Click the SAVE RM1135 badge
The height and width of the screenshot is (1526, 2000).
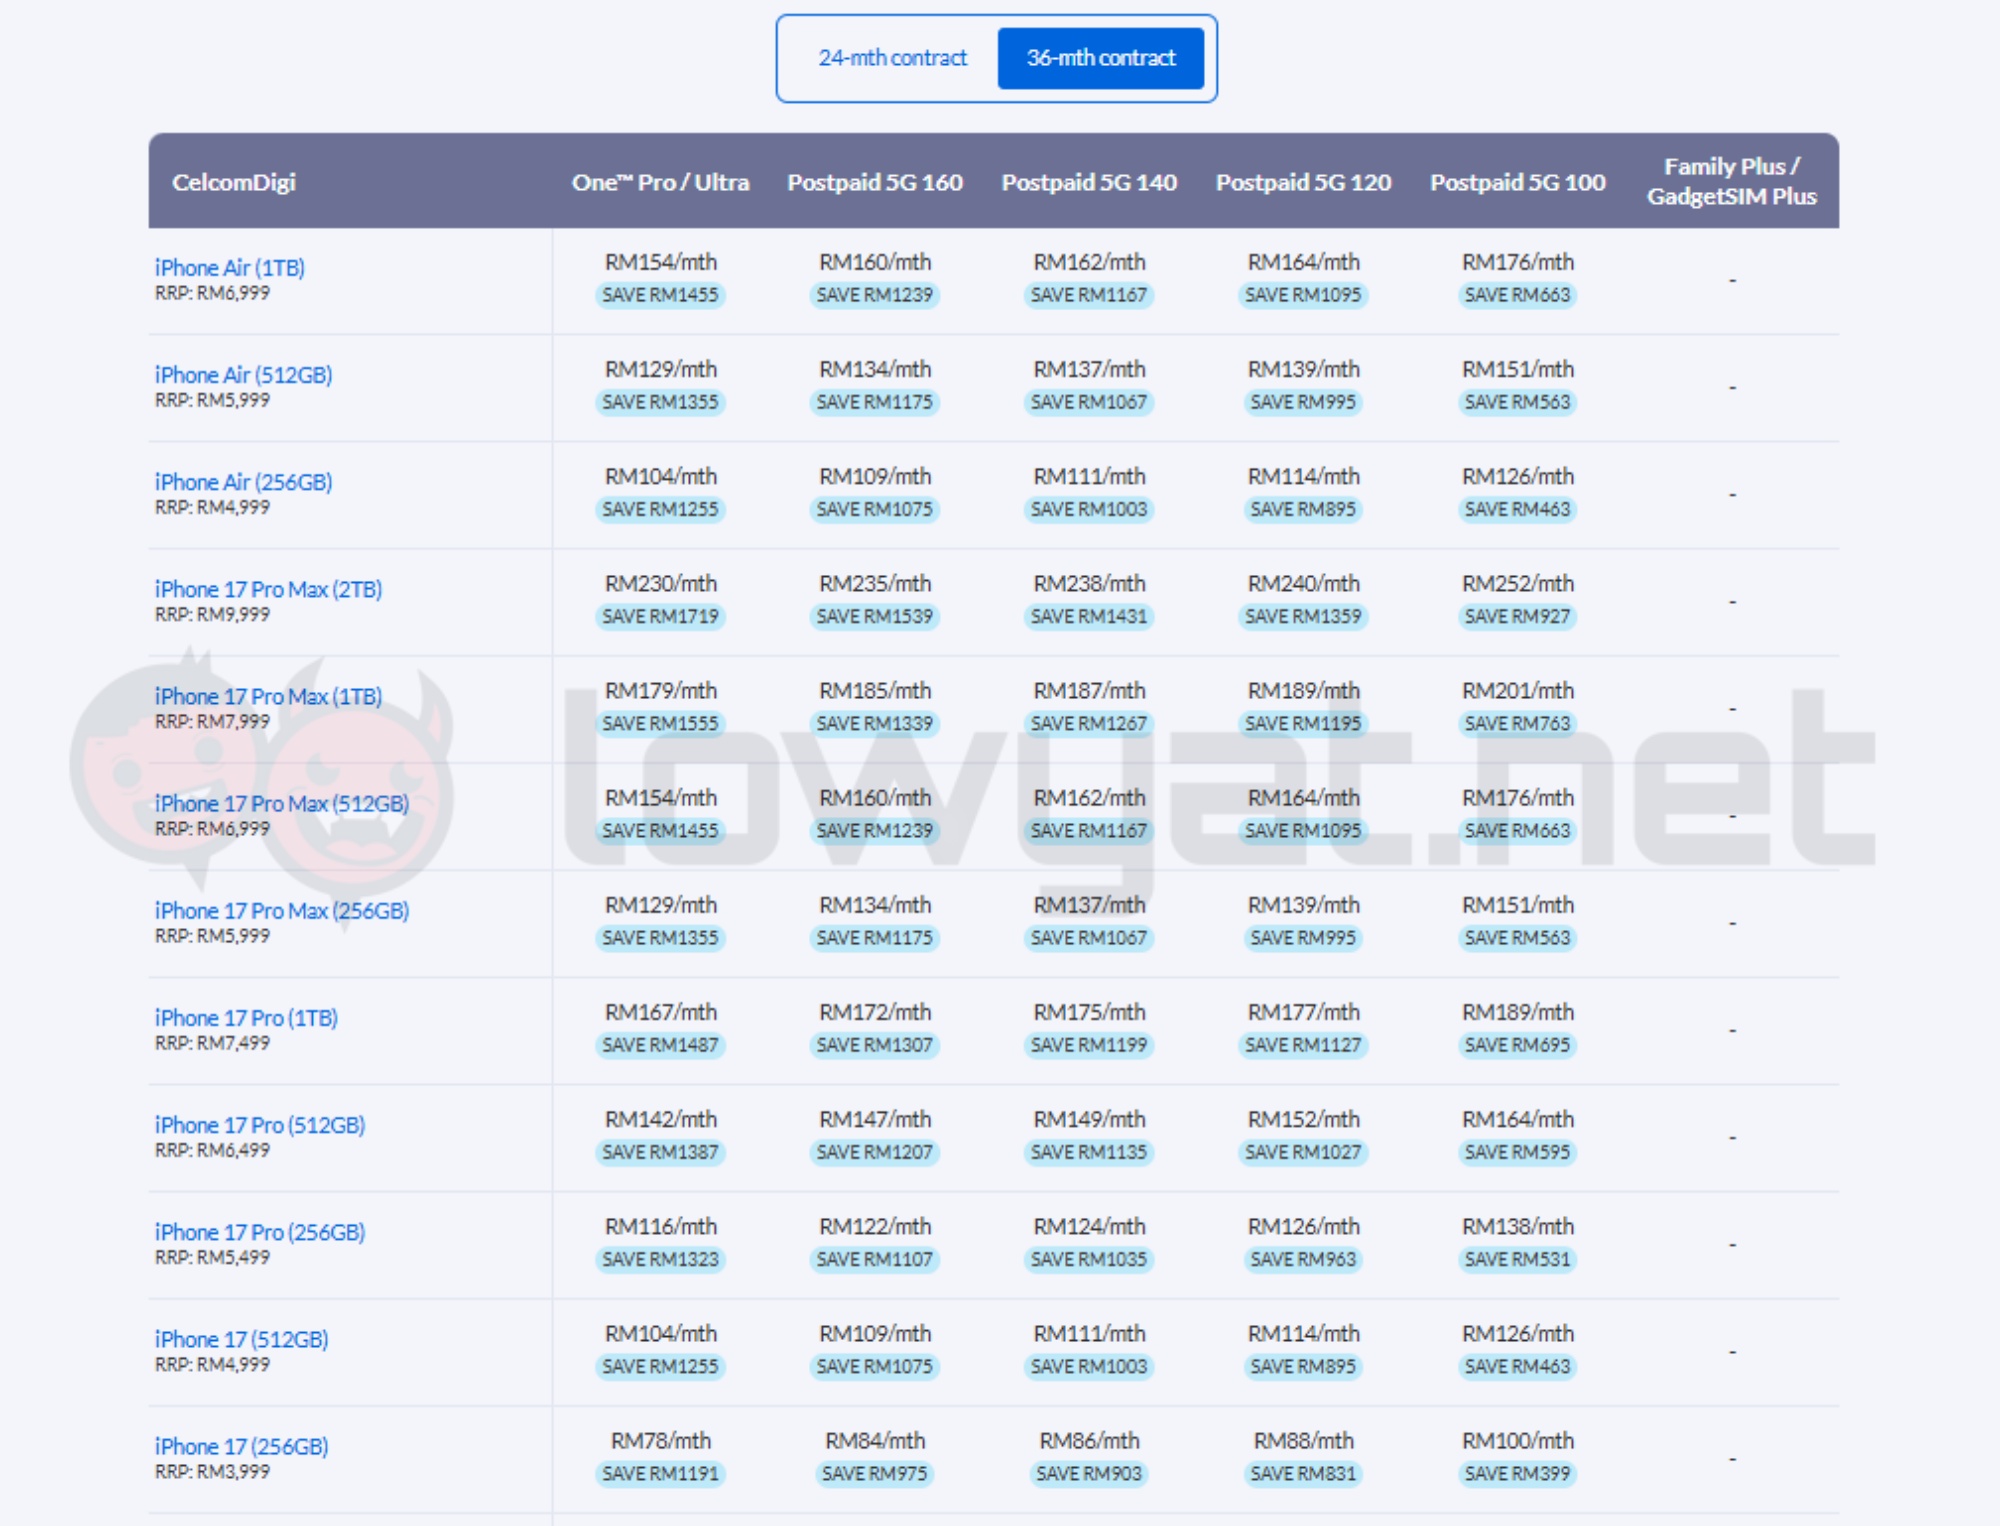coord(1089,1152)
